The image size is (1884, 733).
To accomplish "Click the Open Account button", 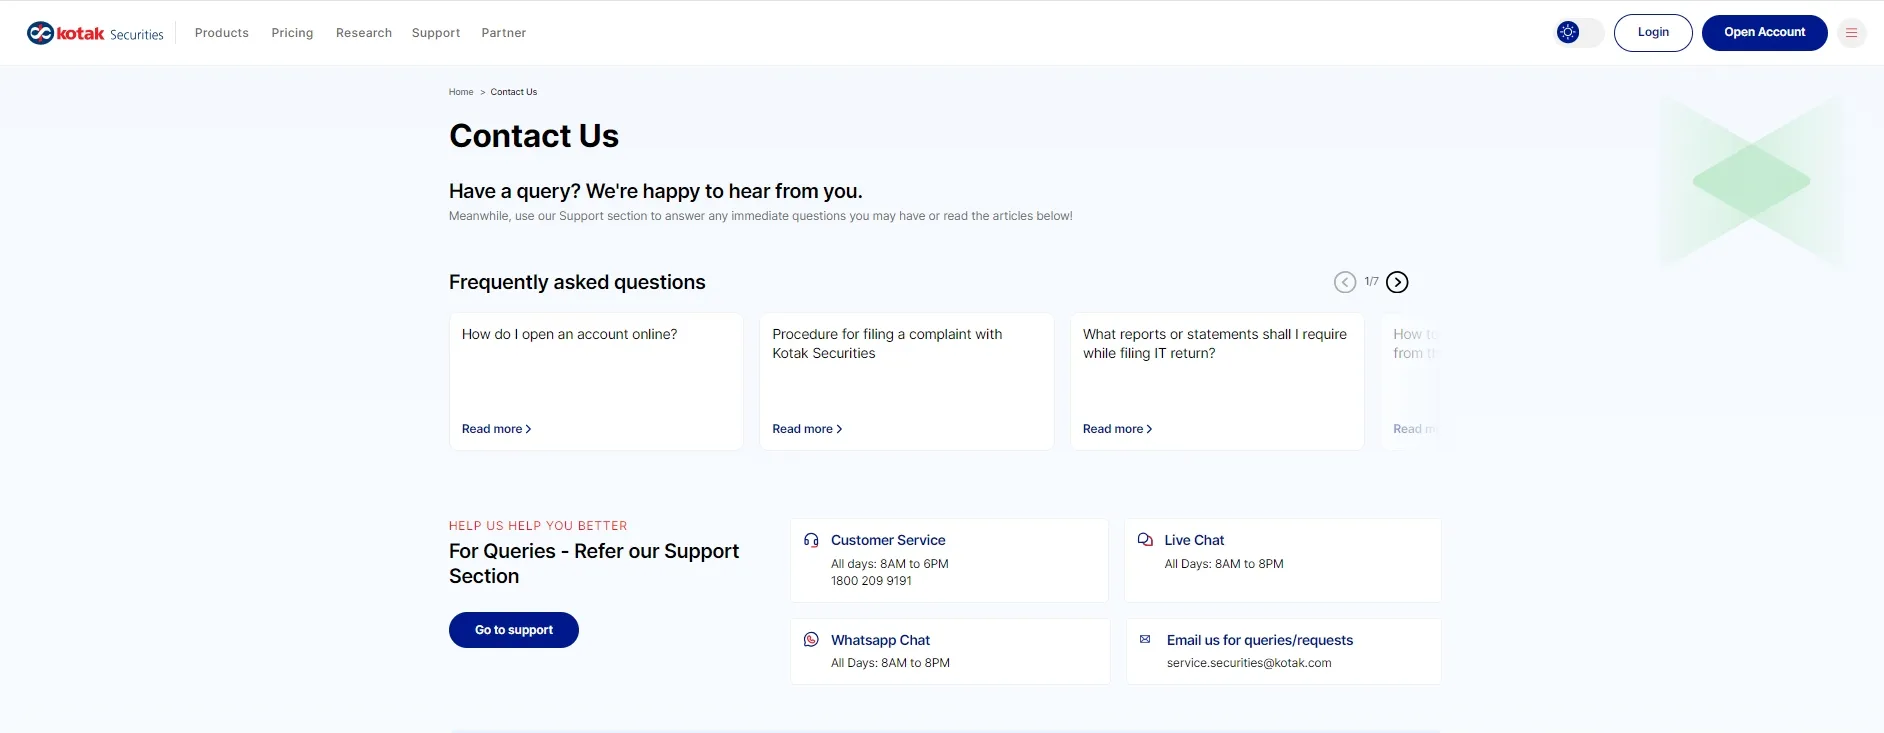I will coord(1765,33).
